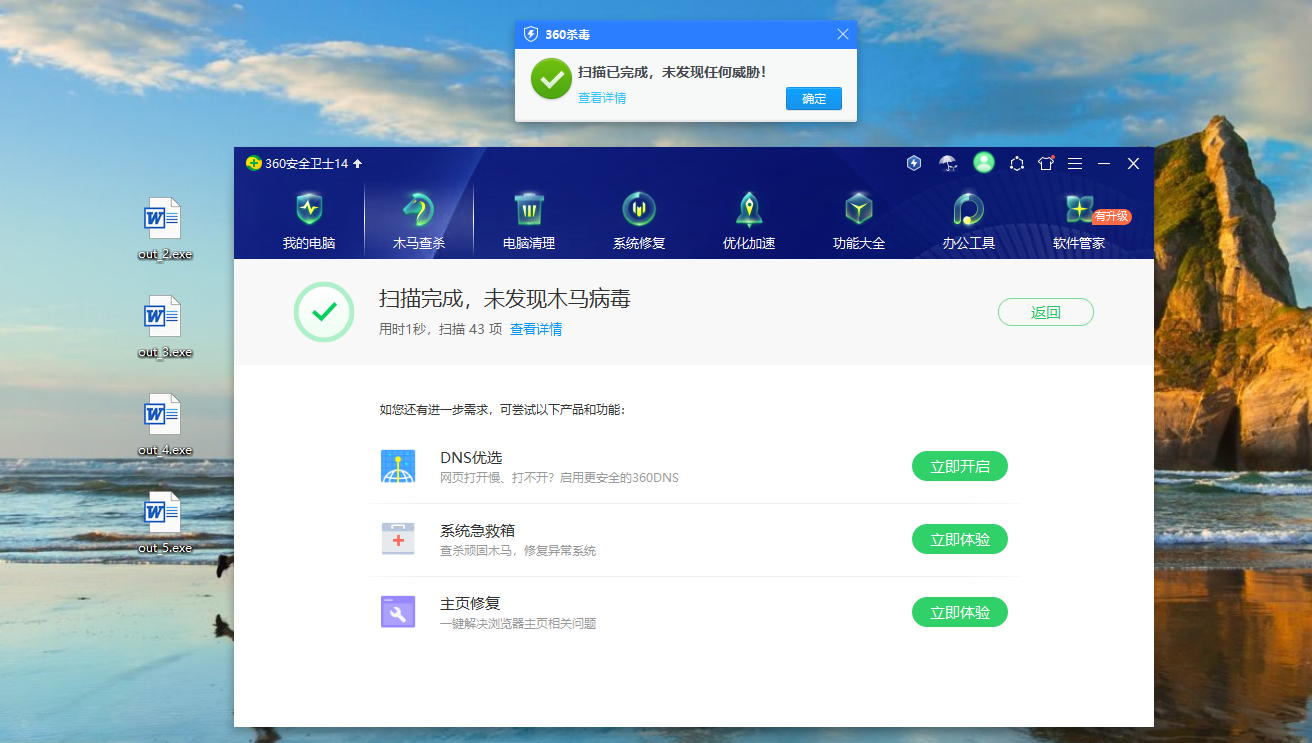
Task: Click the lightning shield icon in title bar
Action: [913, 163]
